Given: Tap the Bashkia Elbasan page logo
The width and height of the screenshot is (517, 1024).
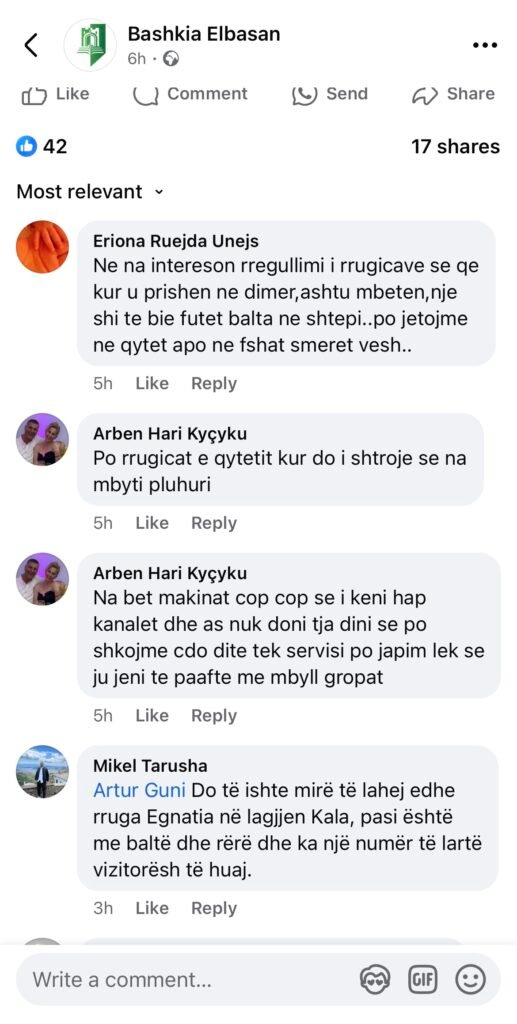Looking at the screenshot, I should 90,44.
